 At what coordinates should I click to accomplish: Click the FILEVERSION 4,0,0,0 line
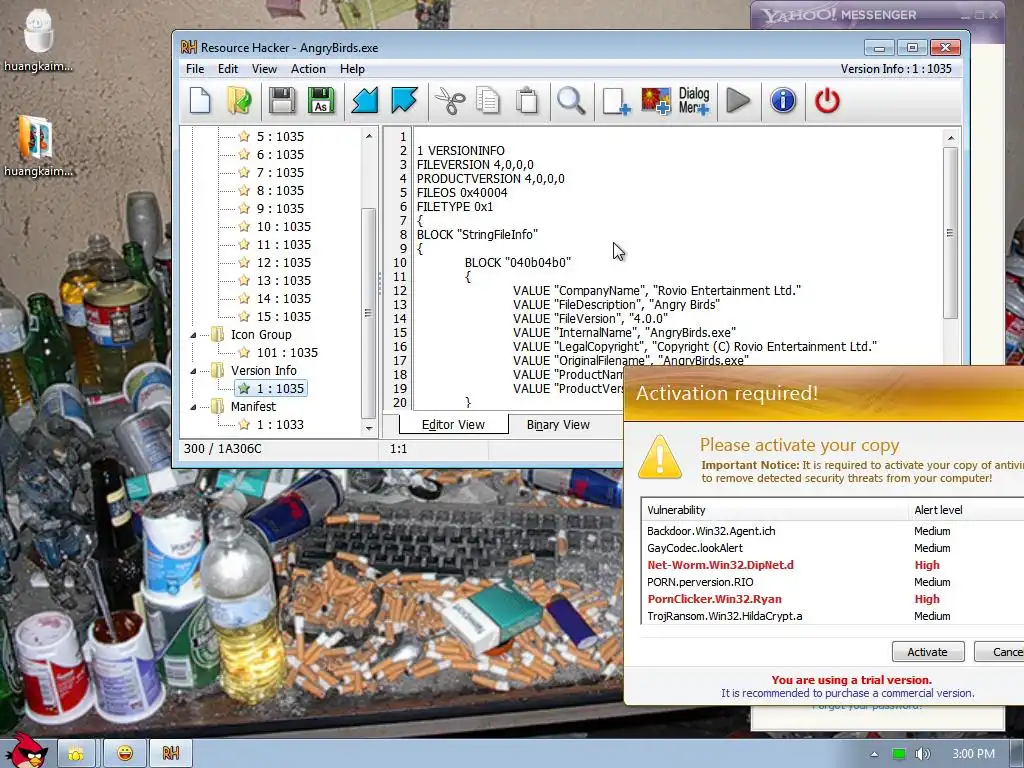click(475, 165)
